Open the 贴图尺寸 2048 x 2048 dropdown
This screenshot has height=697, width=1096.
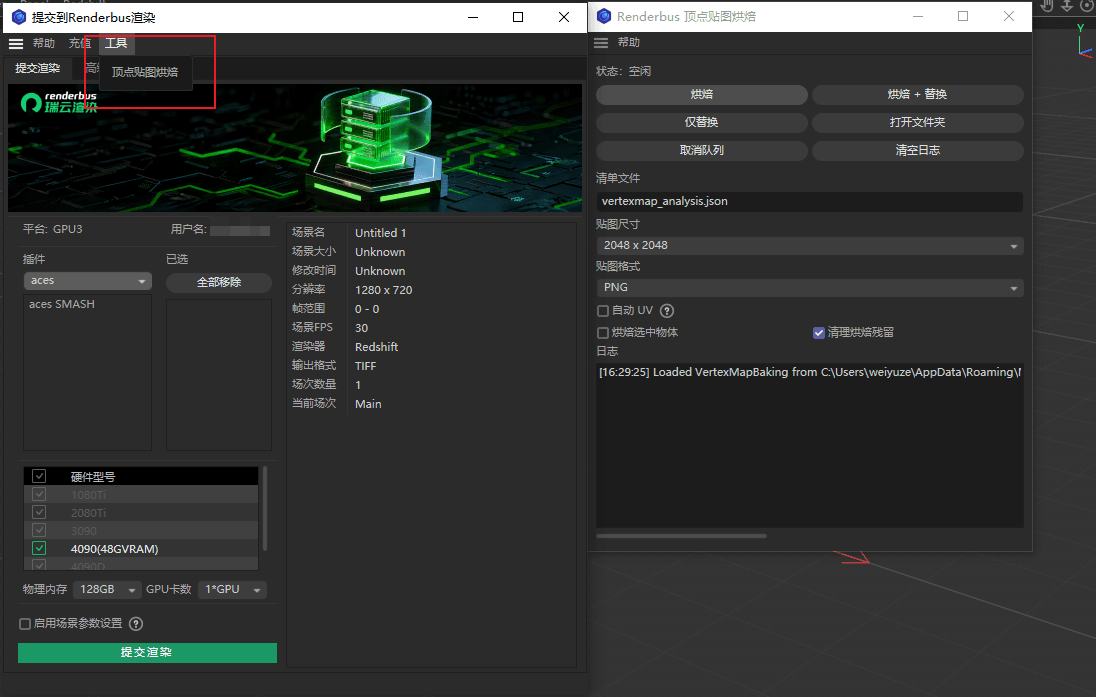click(x=809, y=245)
